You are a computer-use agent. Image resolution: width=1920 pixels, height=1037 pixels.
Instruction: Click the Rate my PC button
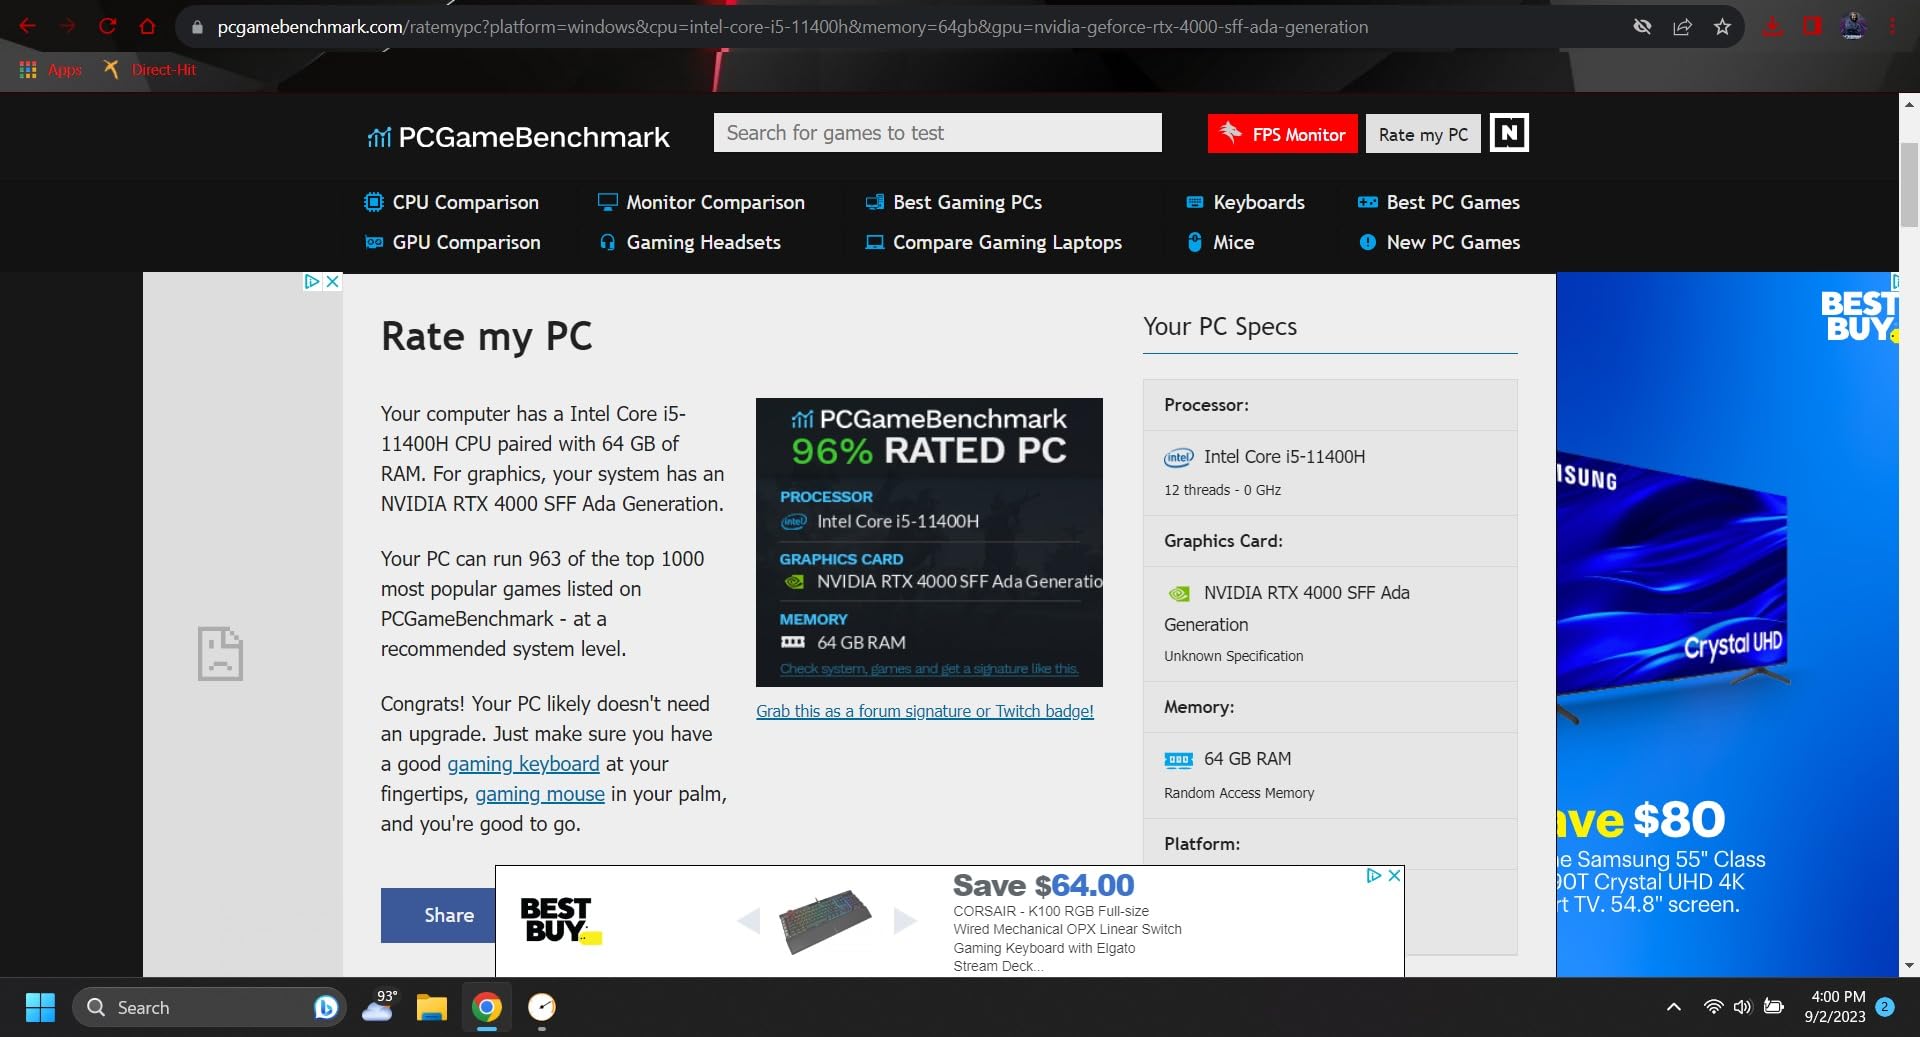1423,134
